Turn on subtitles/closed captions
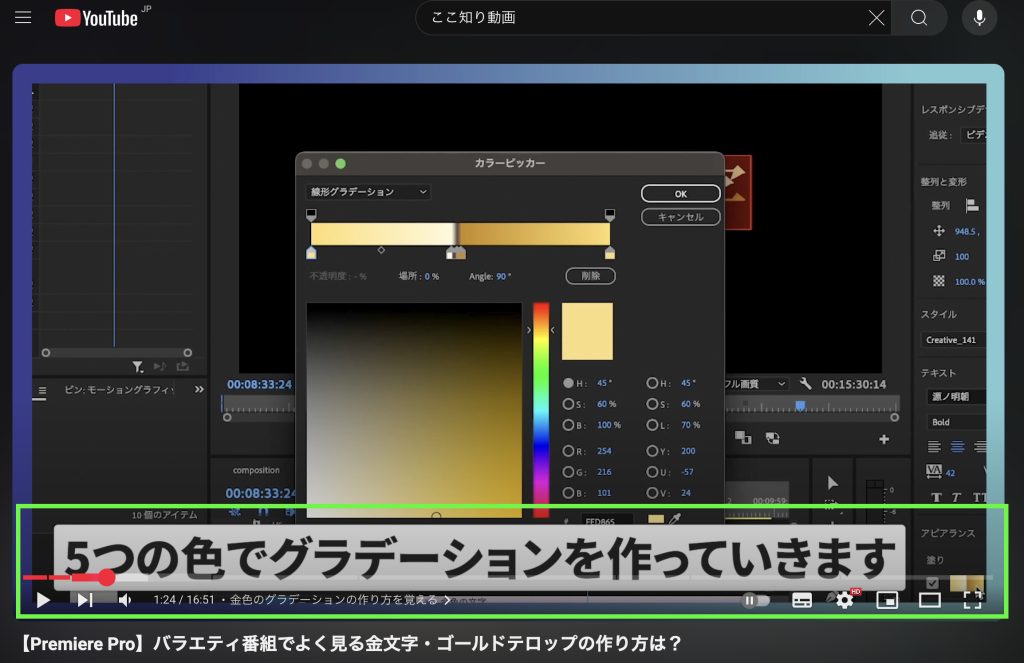 tap(802, 600)
